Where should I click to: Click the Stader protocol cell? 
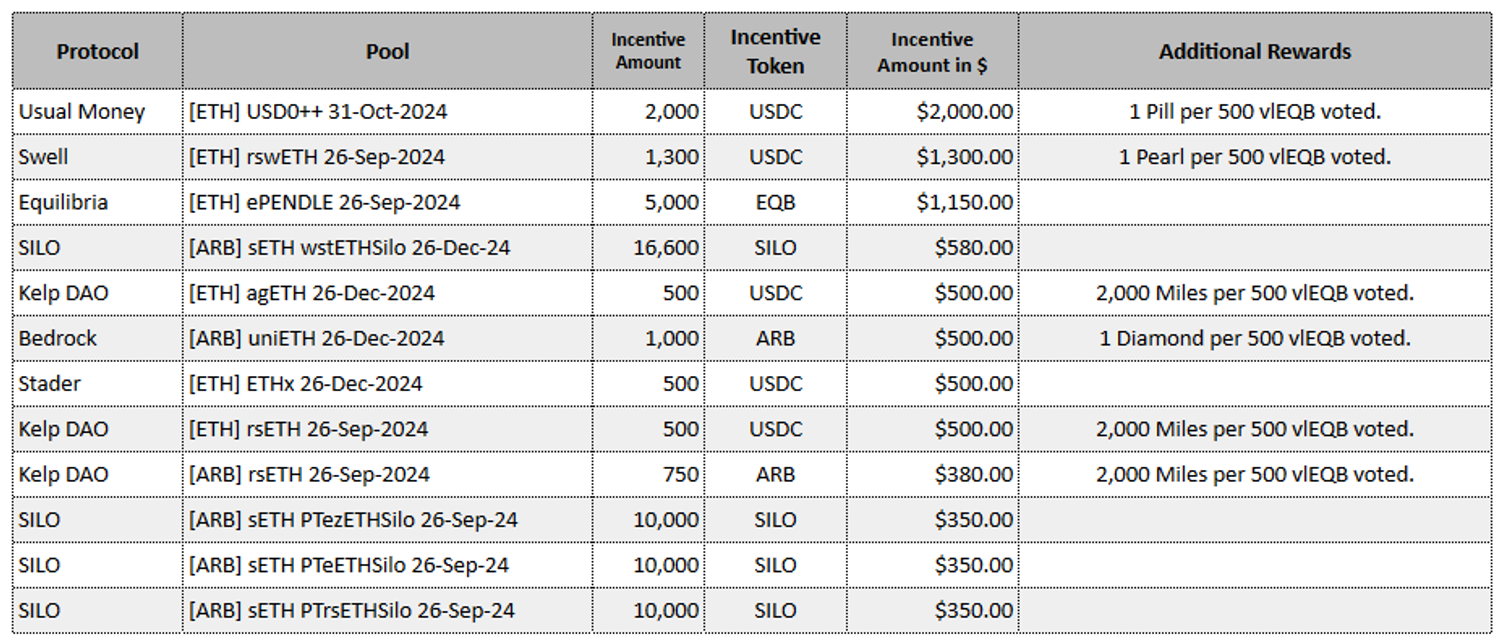(50, 383)
